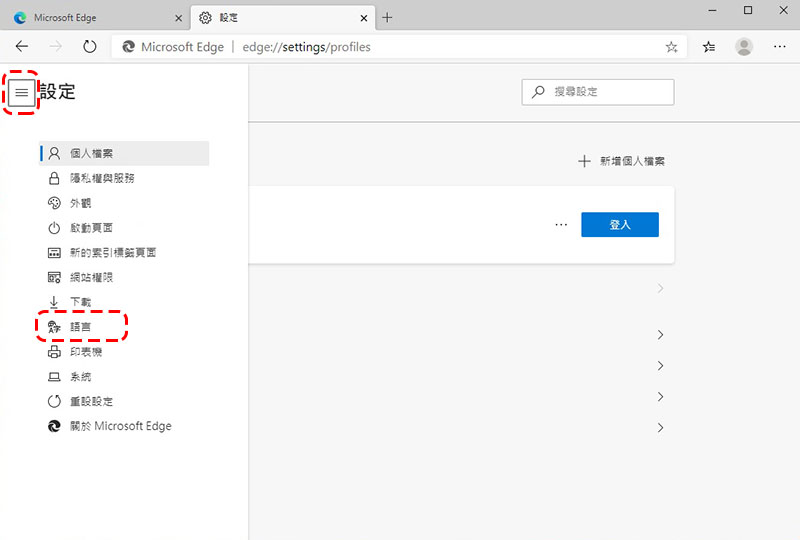The width and height of the screenshot is (800, 540).
Task: Click the 登入 sign-in button
Action: tap(620, 225)
